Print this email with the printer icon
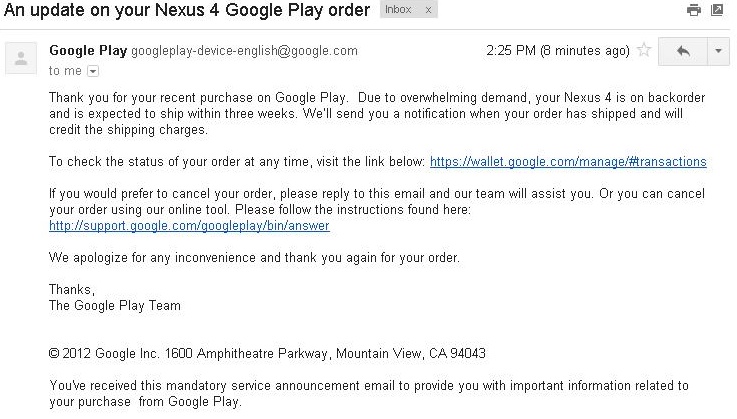Viewport: 737px width, 419px height. [694, 11]
